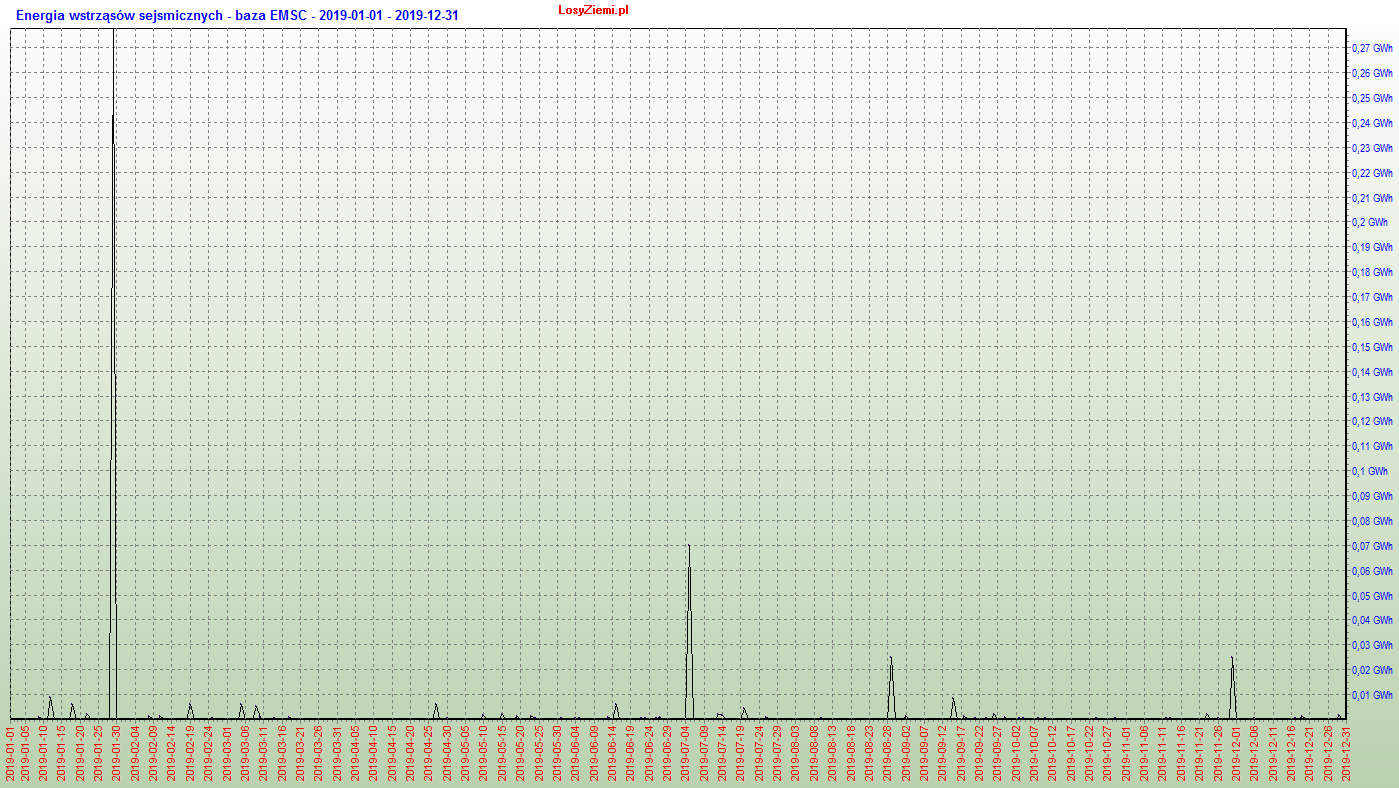Click the 0,27 GWh y-axis label
The image size is (1399, 788).
[1372, 48]
